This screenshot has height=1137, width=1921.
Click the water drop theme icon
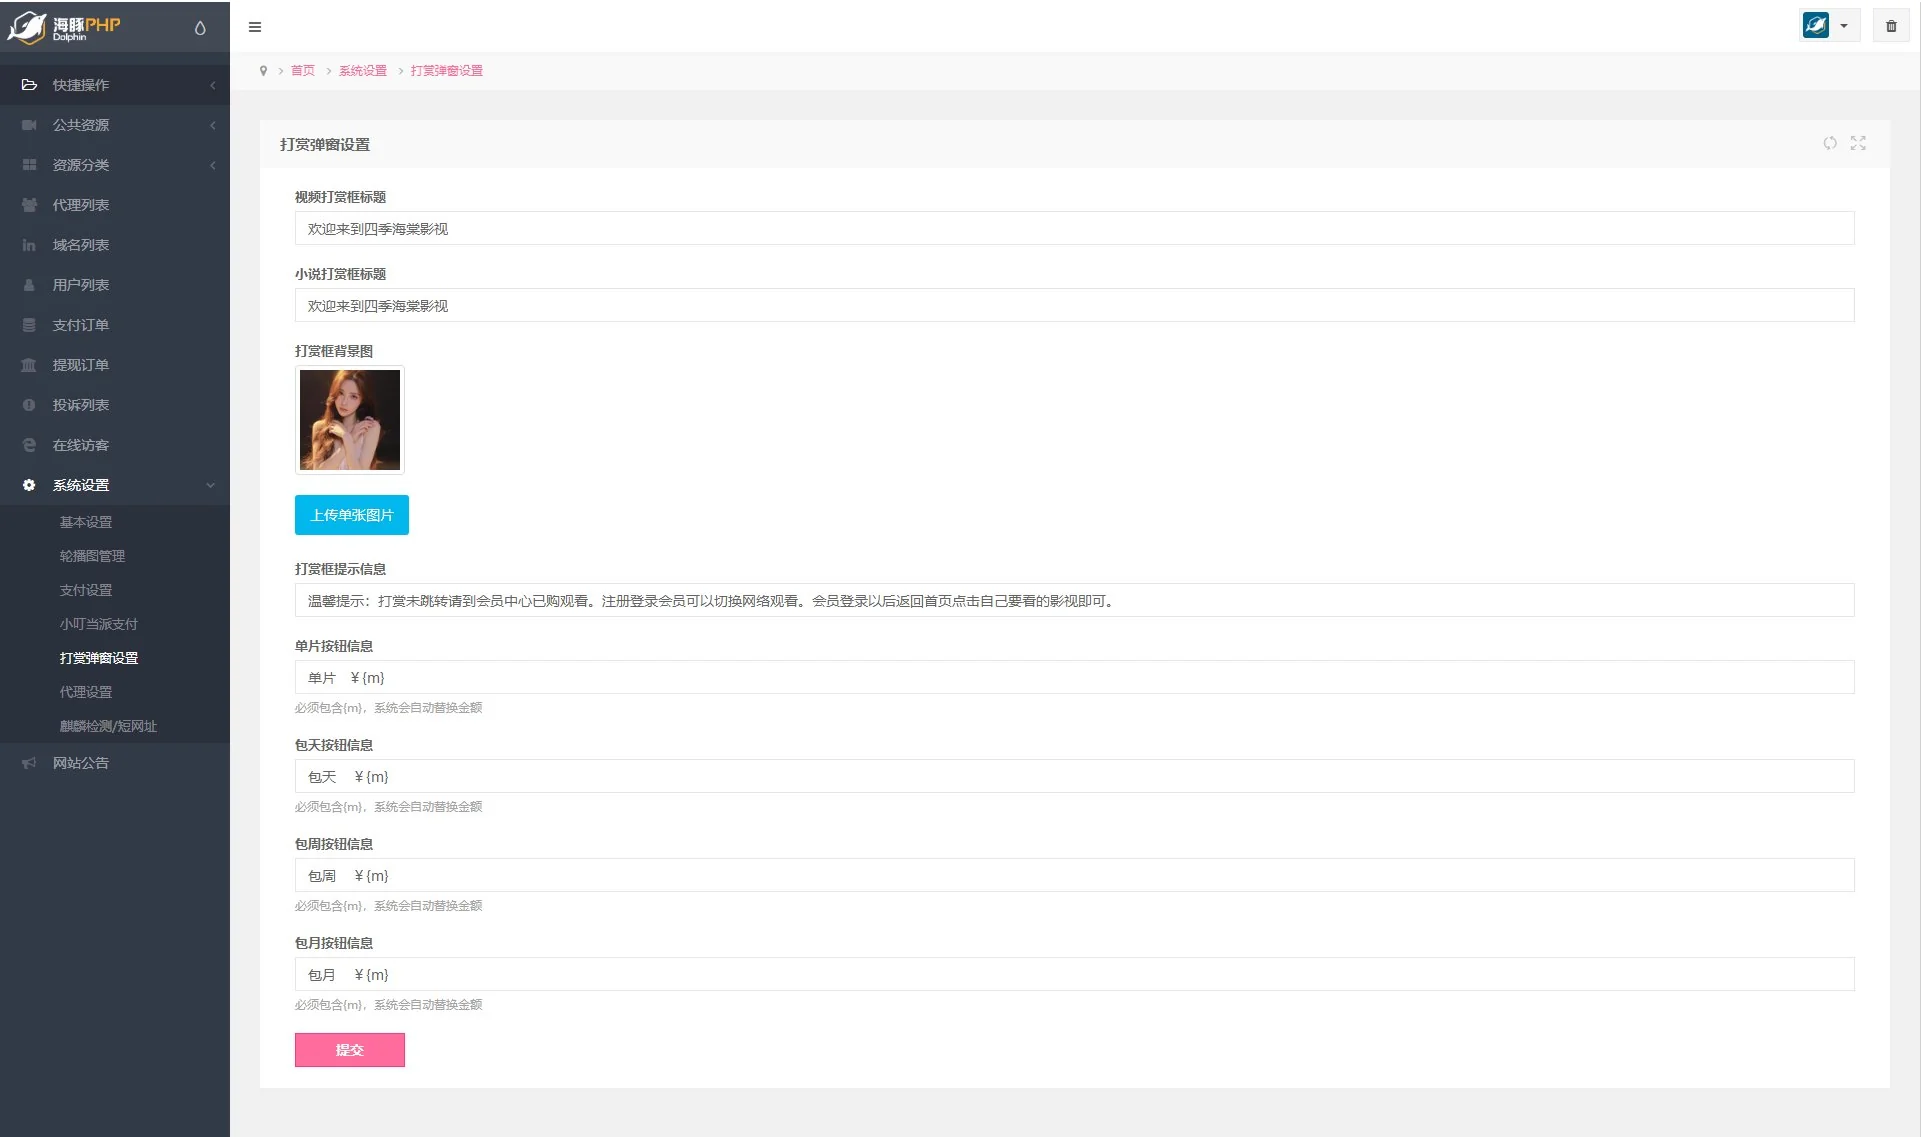point(200,28)
